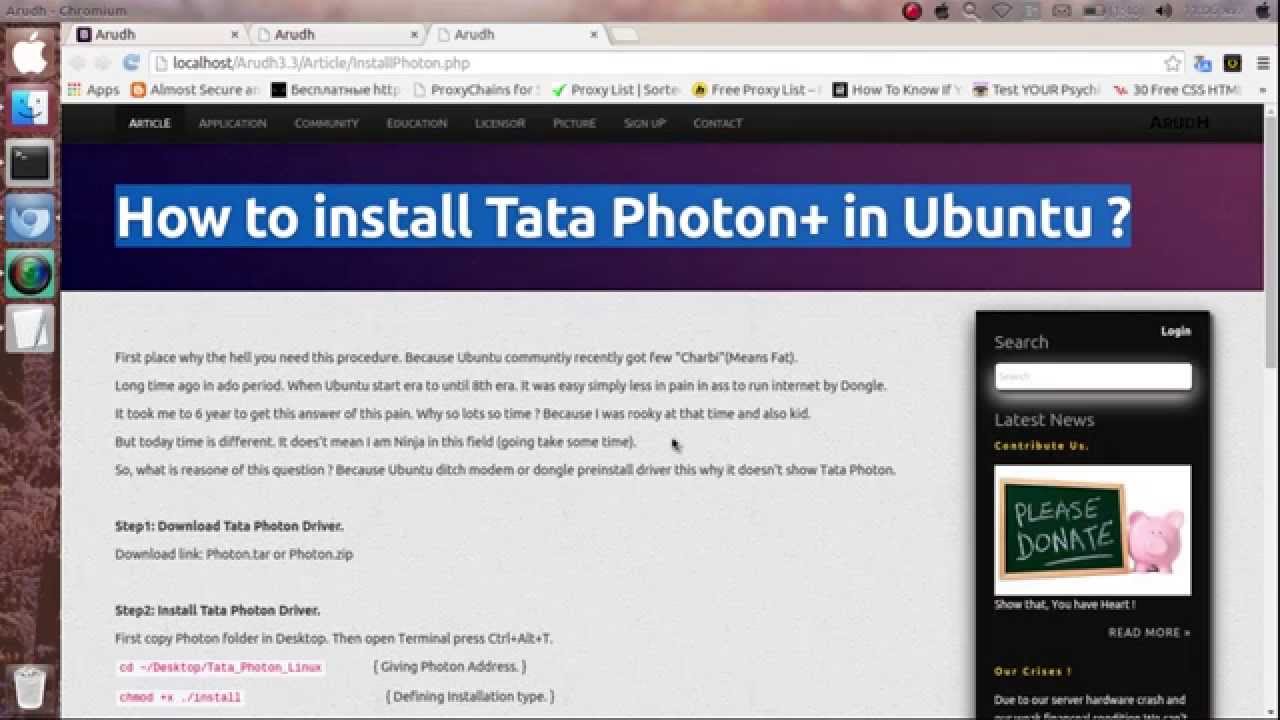Open the colorful globe lens dock icon
The image size is (1280, 720).
[30, 273]
